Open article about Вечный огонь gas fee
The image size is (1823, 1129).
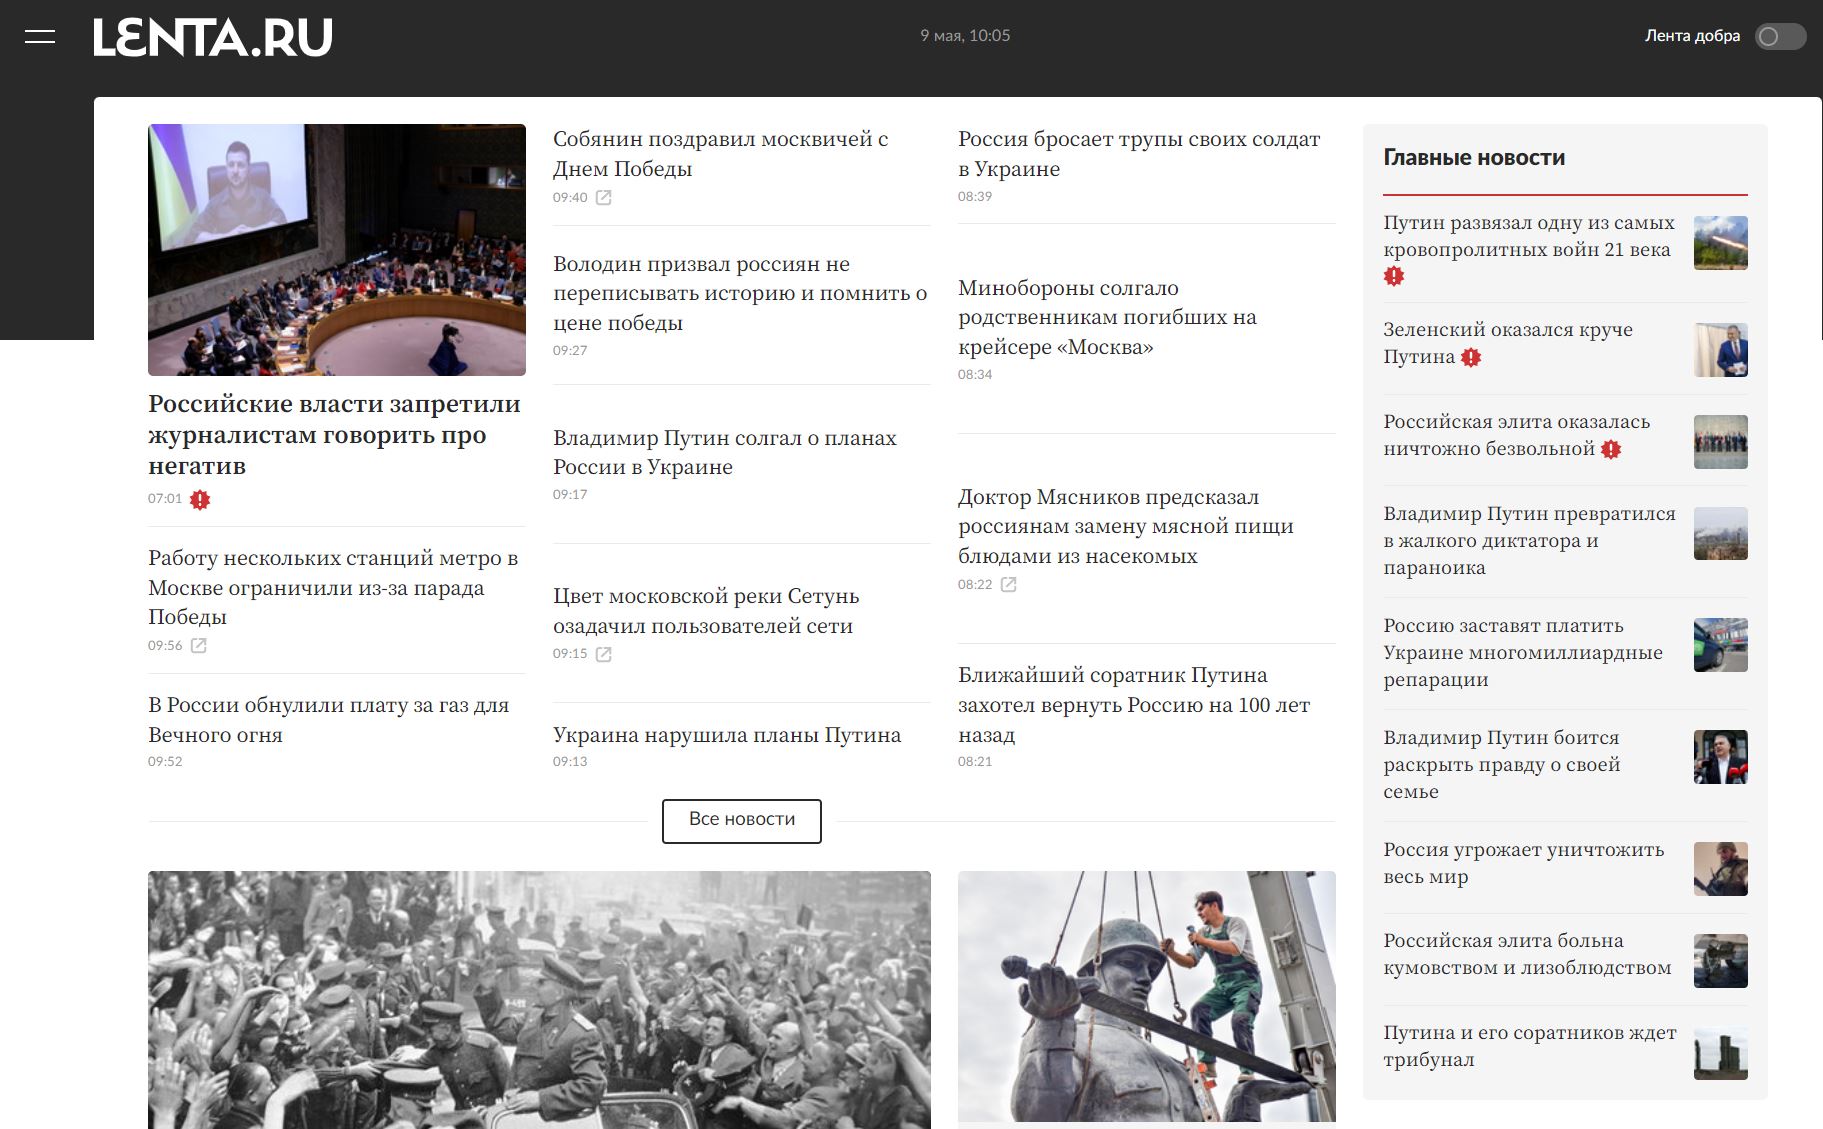tap(328, 720)
